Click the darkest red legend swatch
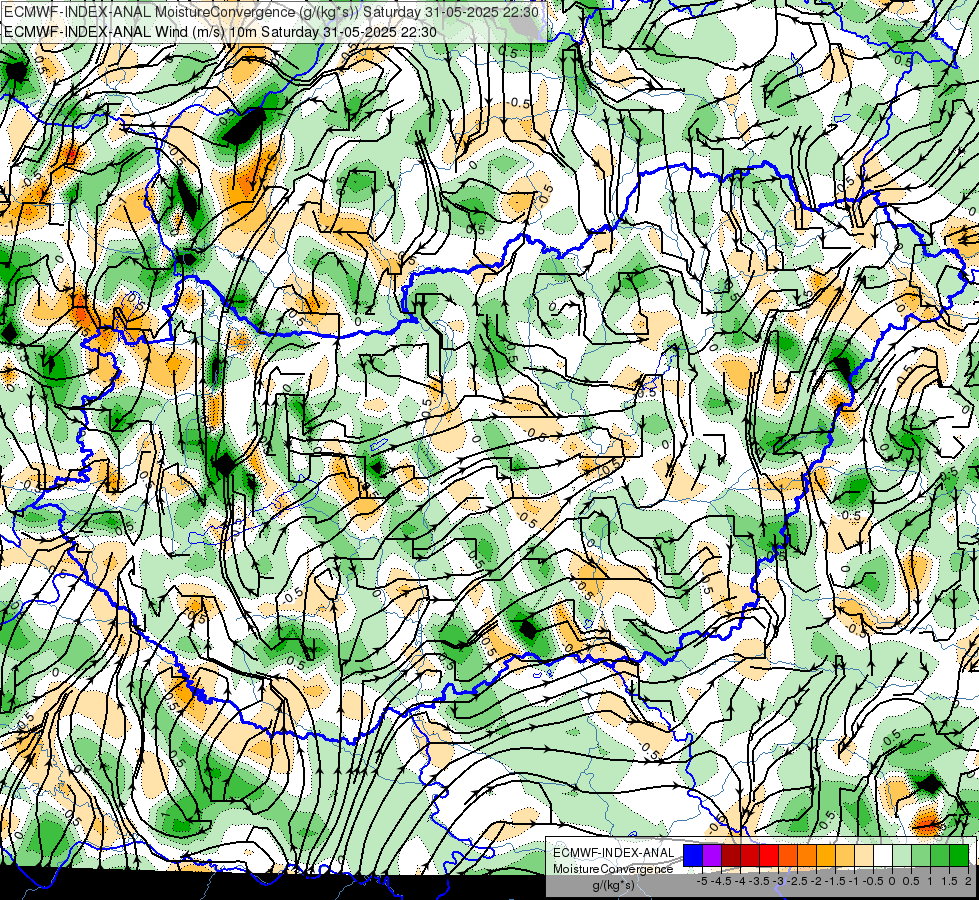 [x=731, y=855]
